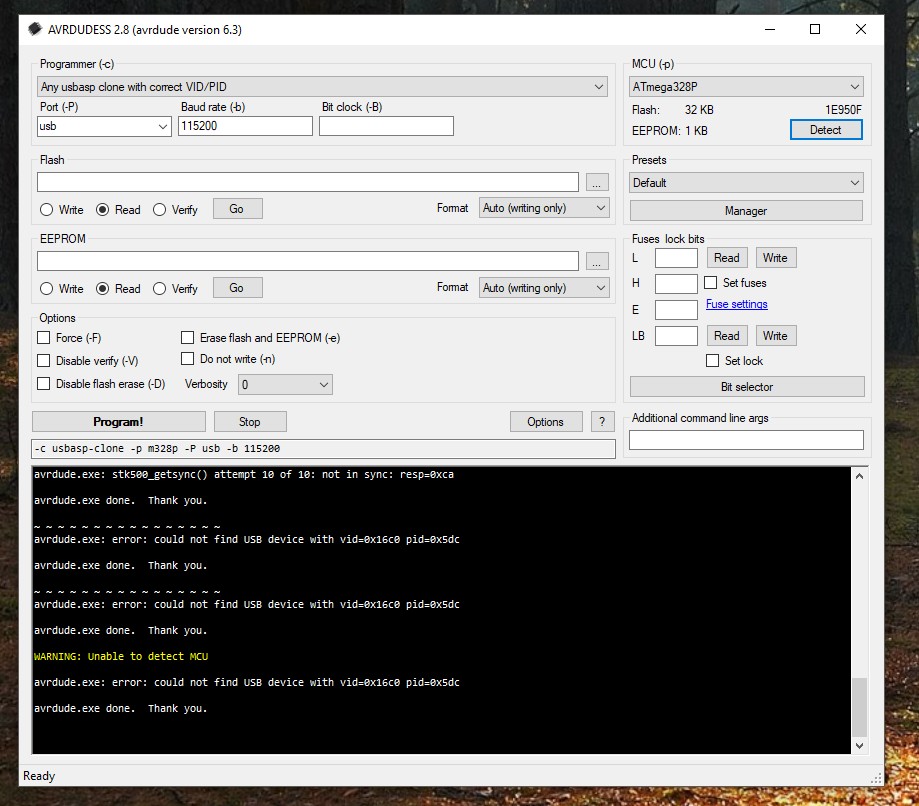Image resolution: width=919 pixels, height=806 pixels.
Task: Browse for a Flash file with ... button
Action: tap(597, 182)
